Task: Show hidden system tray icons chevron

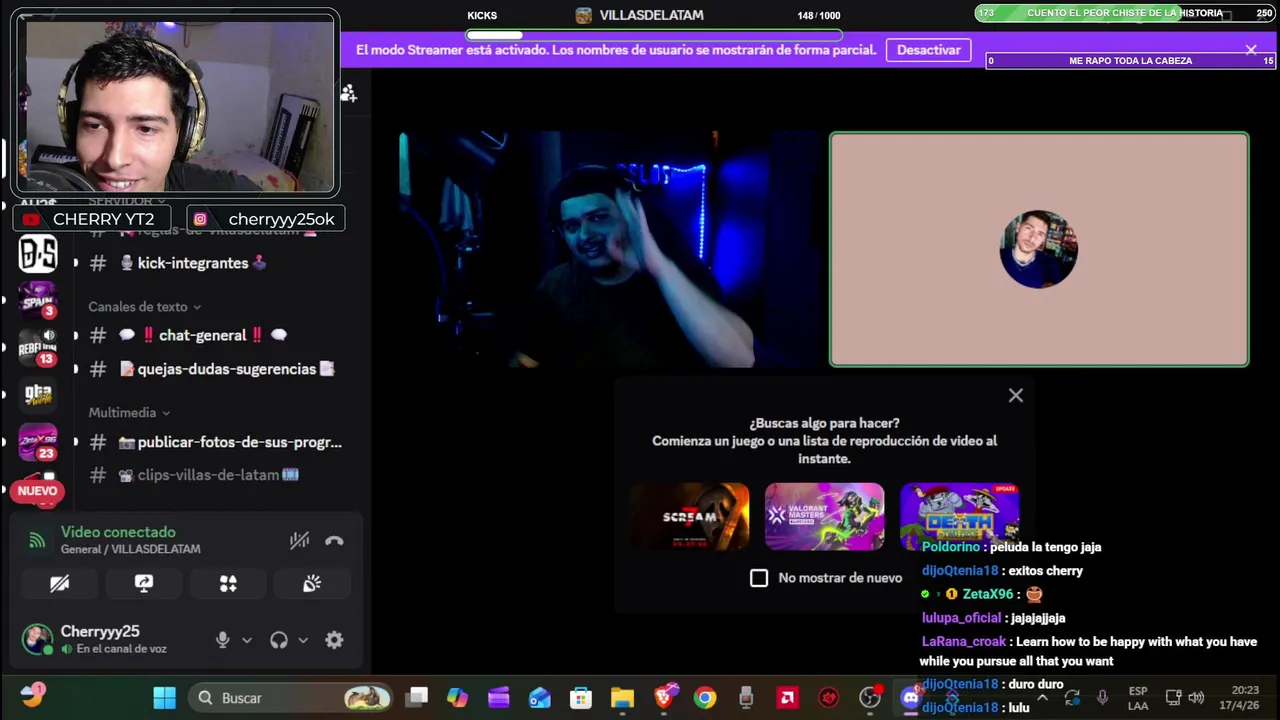Action: (1041, 698)
